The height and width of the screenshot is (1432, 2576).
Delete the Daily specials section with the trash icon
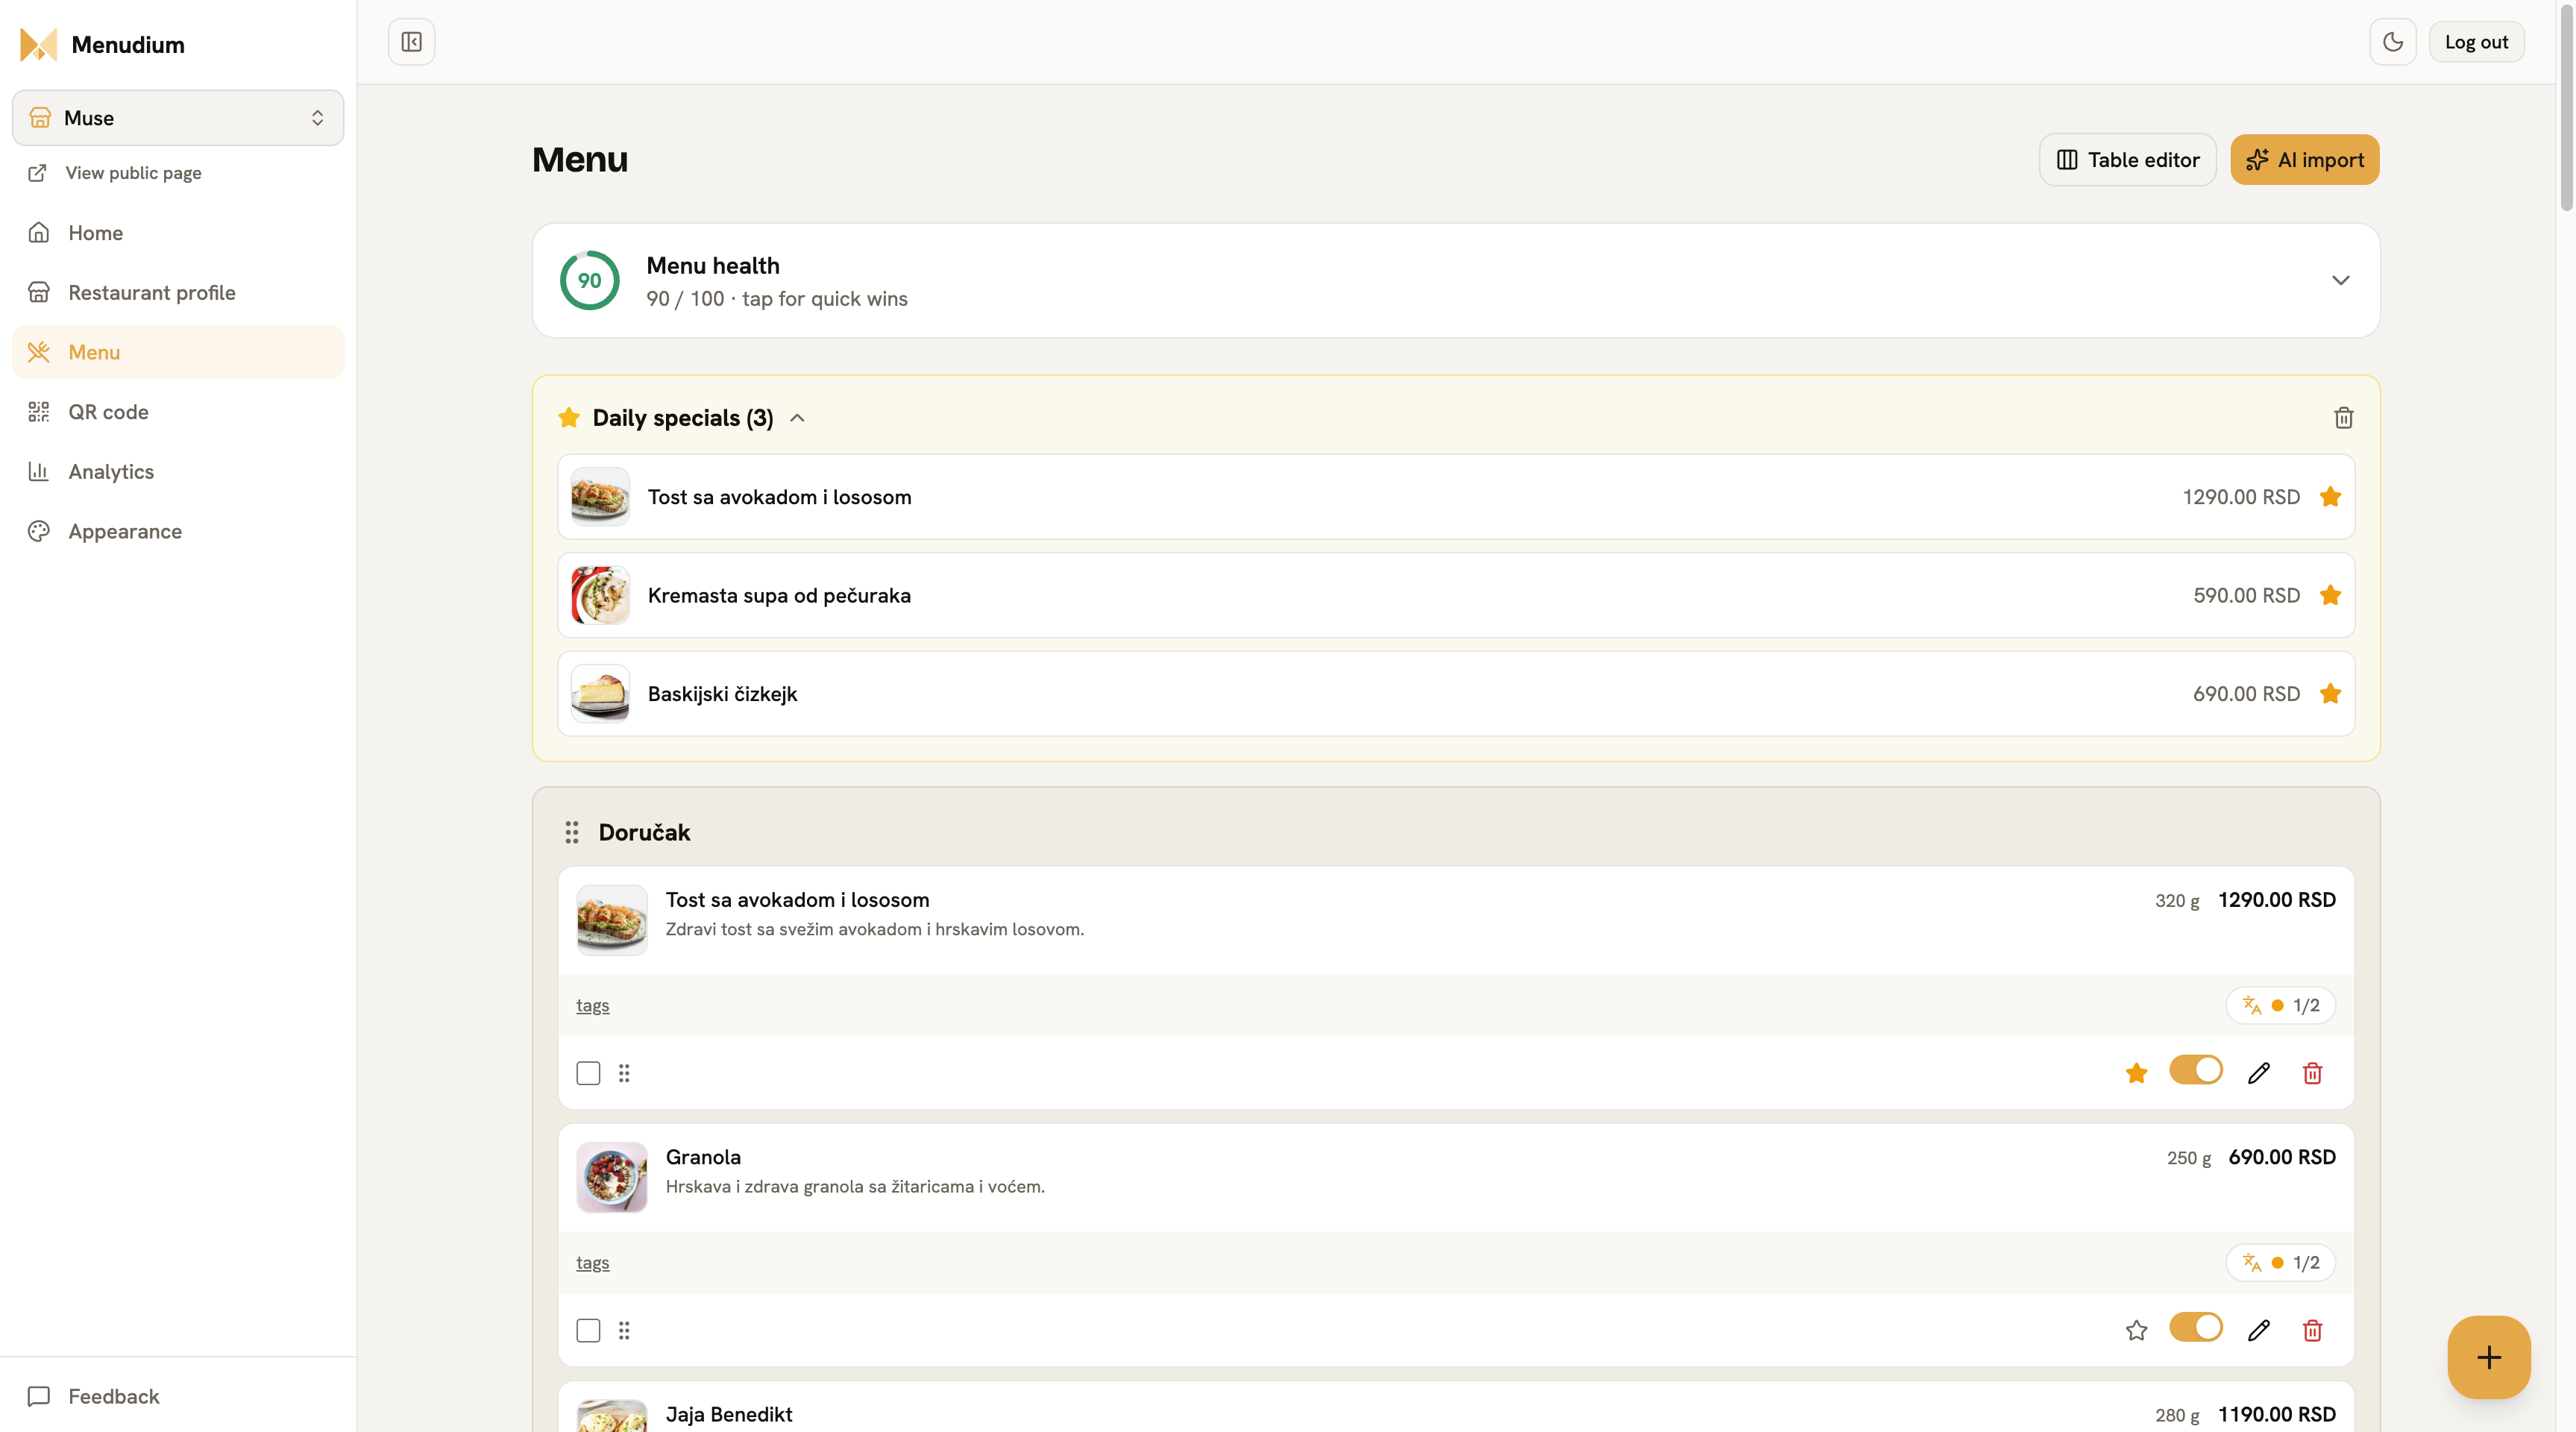[2343, 418]
